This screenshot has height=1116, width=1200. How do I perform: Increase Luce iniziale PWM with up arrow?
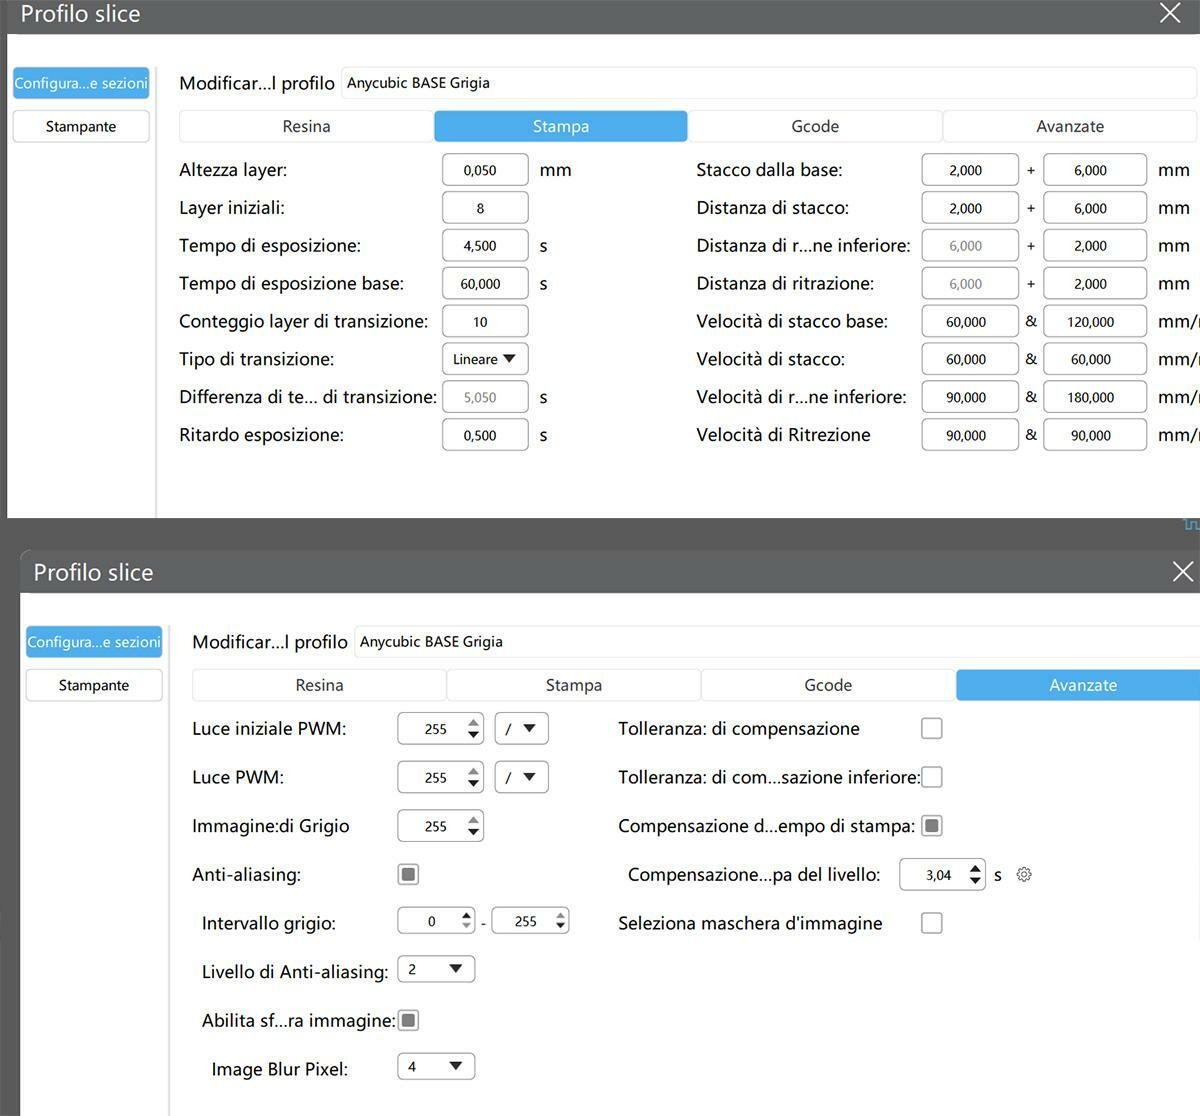tap(473, 722)
